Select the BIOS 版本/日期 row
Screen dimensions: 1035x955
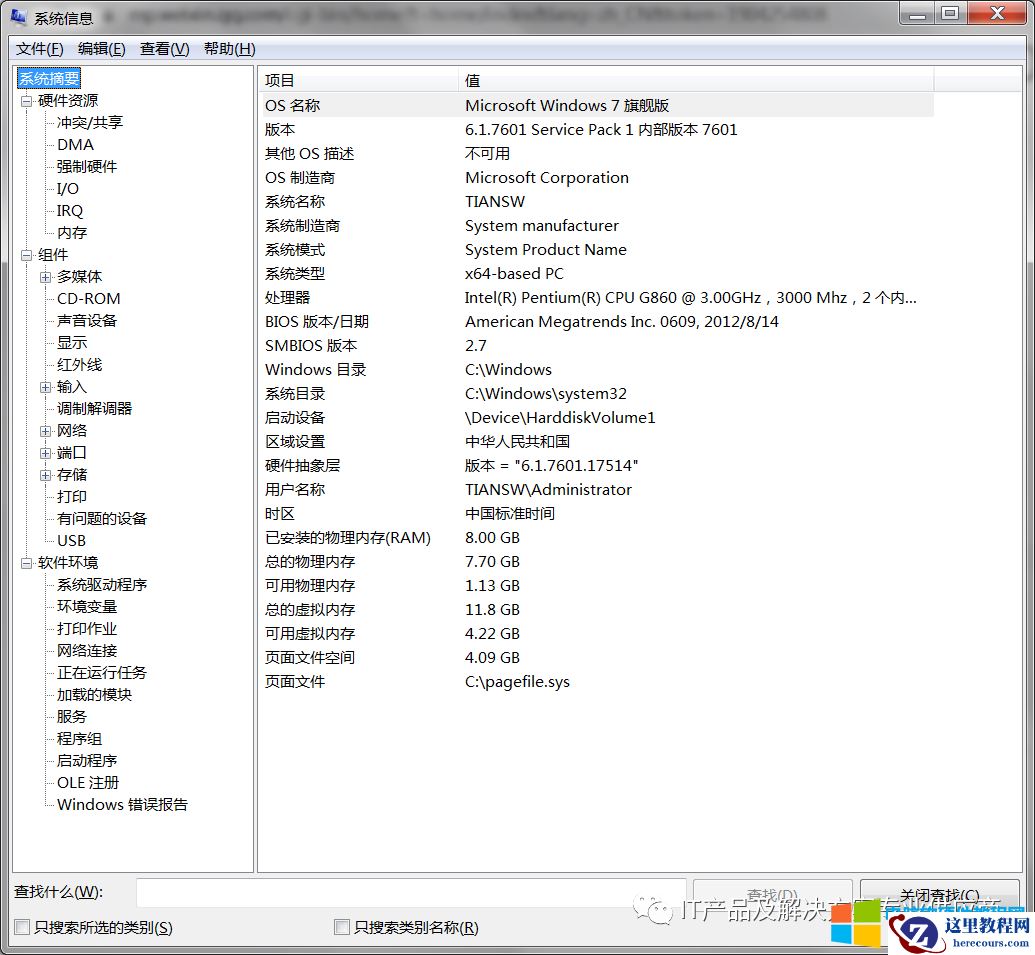[597, 321]
